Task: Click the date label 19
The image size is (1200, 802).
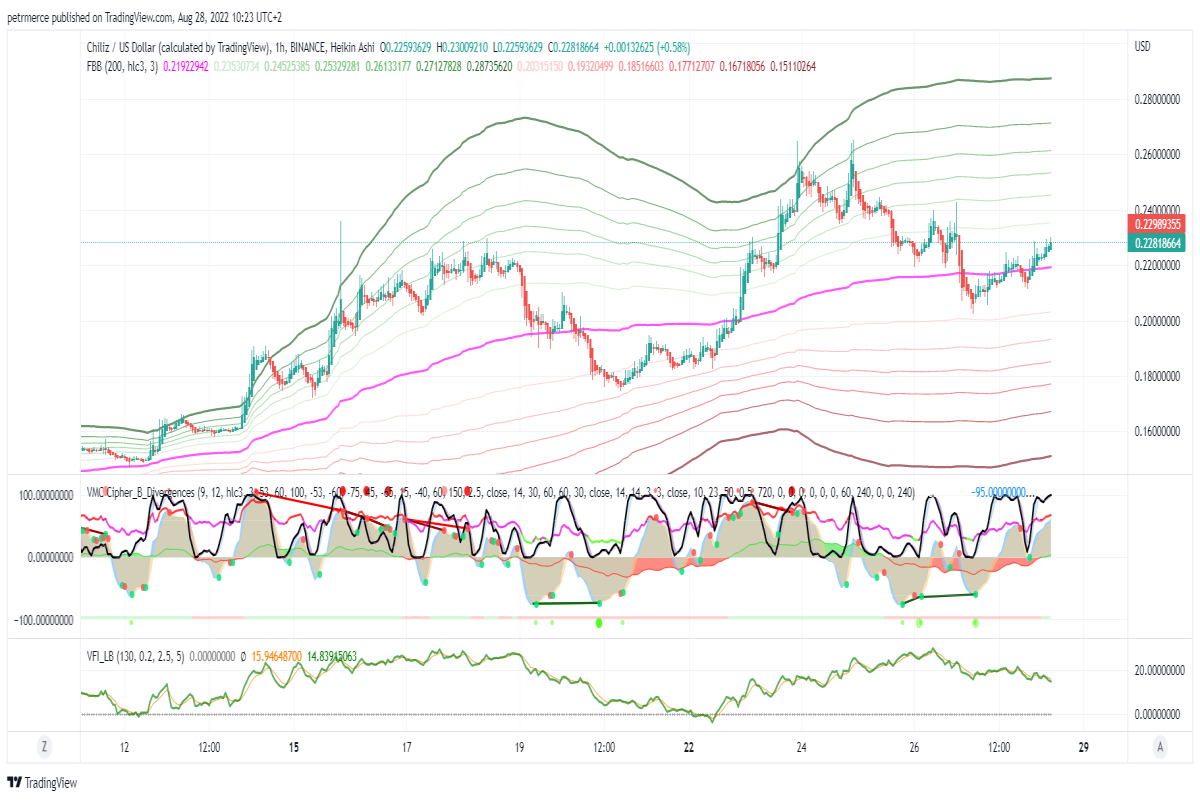Action: [x=520, y=747]
